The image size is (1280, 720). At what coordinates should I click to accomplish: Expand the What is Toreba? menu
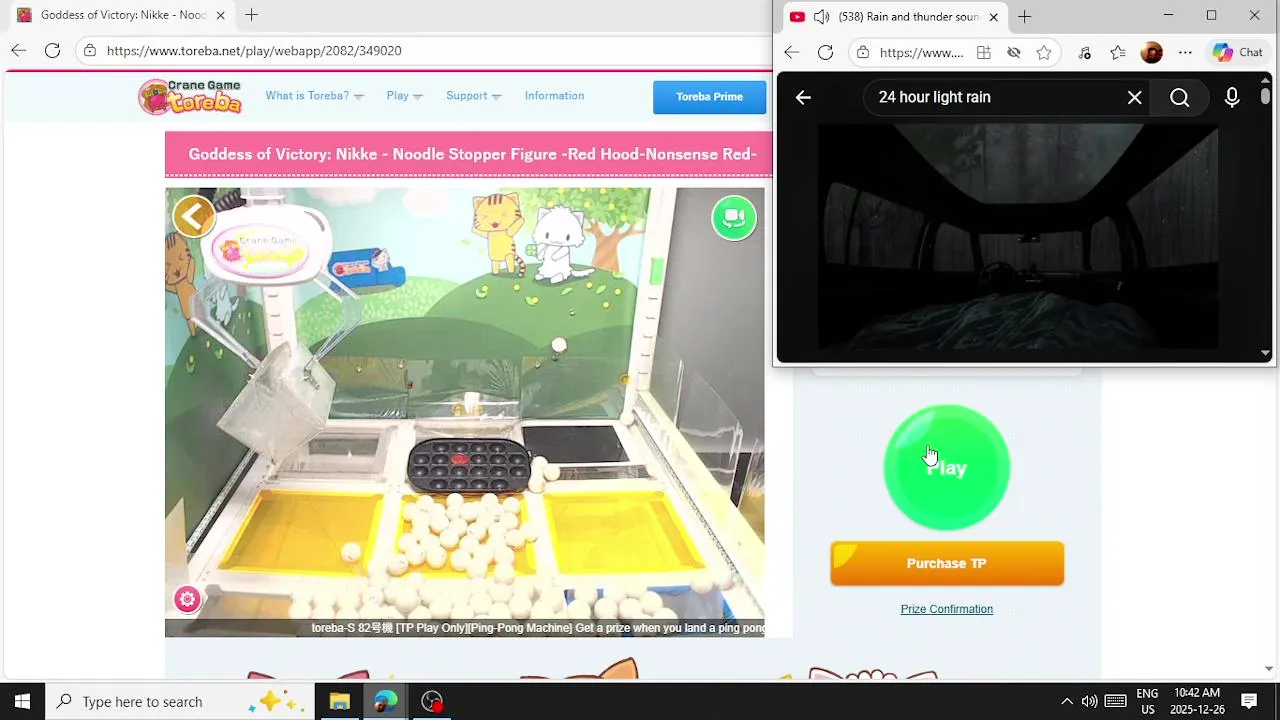tap(314, 96)
